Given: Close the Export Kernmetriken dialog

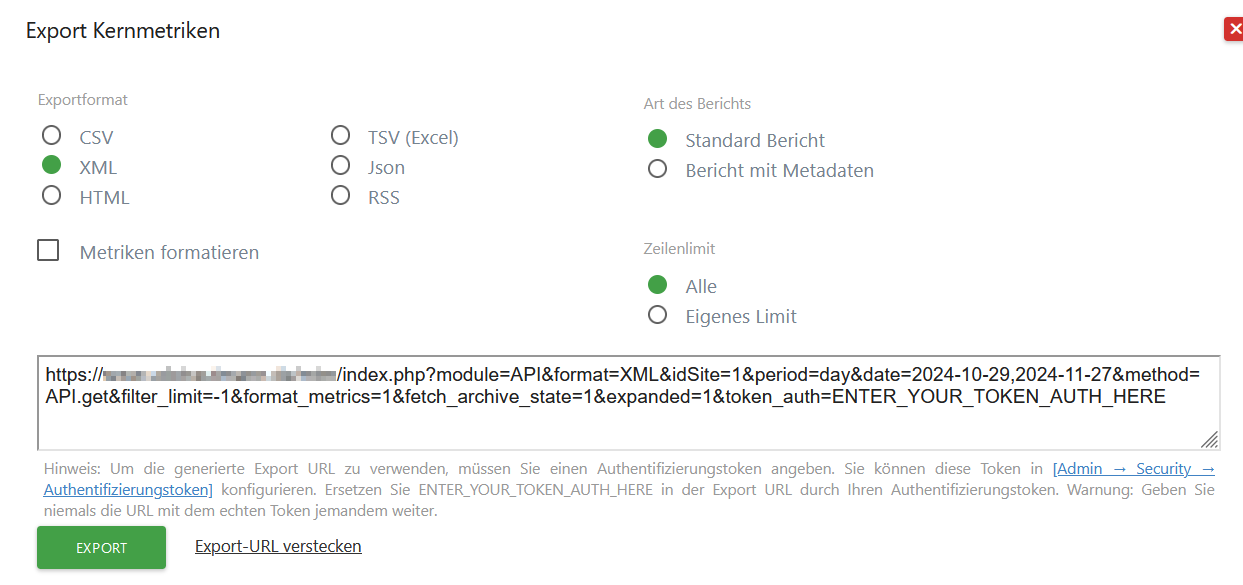Looking at the screenshot, I should coord(1234,30).
